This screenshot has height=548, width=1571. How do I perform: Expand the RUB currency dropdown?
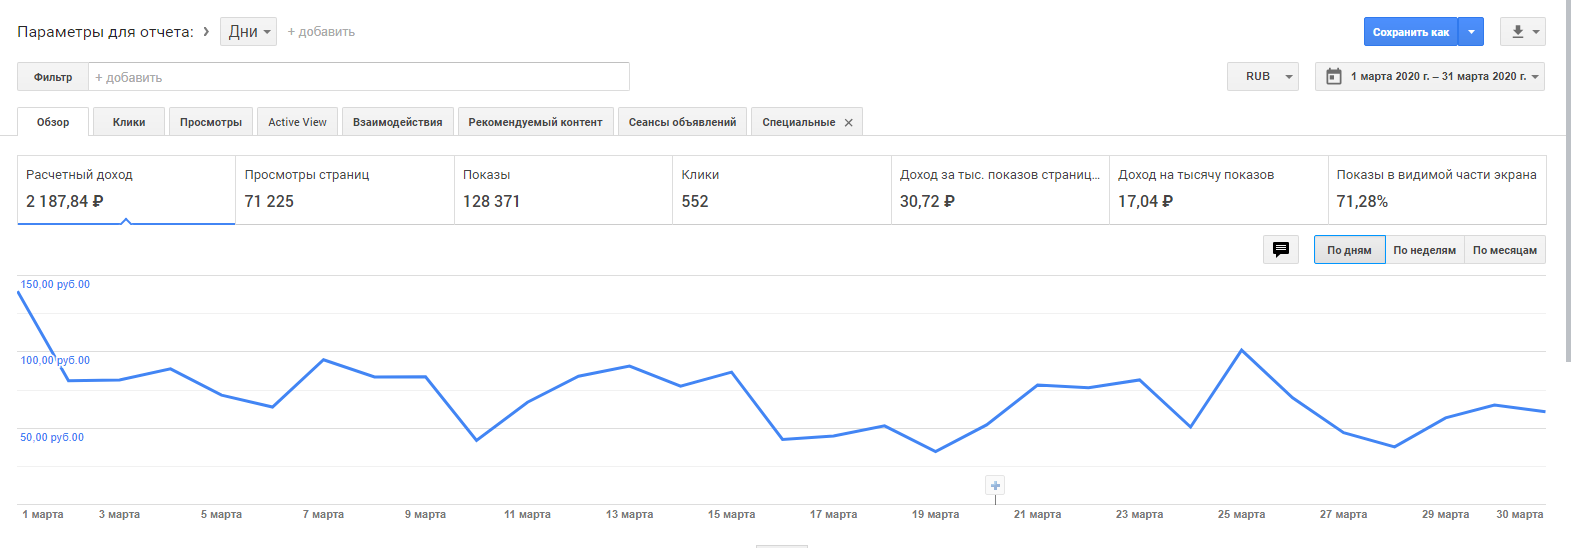tap(1262, 76)
